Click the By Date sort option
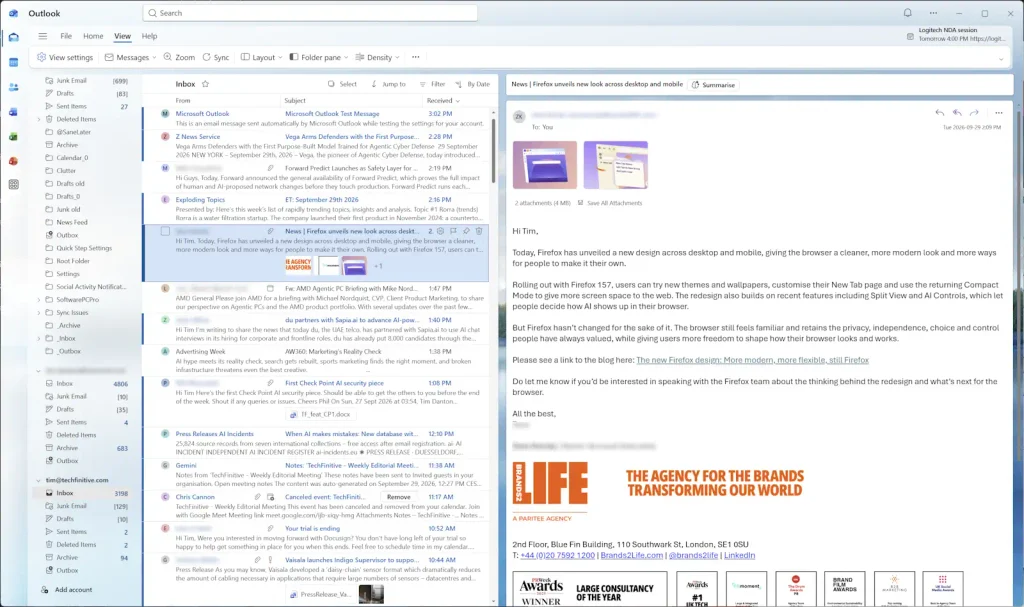 tap(472, 84)
